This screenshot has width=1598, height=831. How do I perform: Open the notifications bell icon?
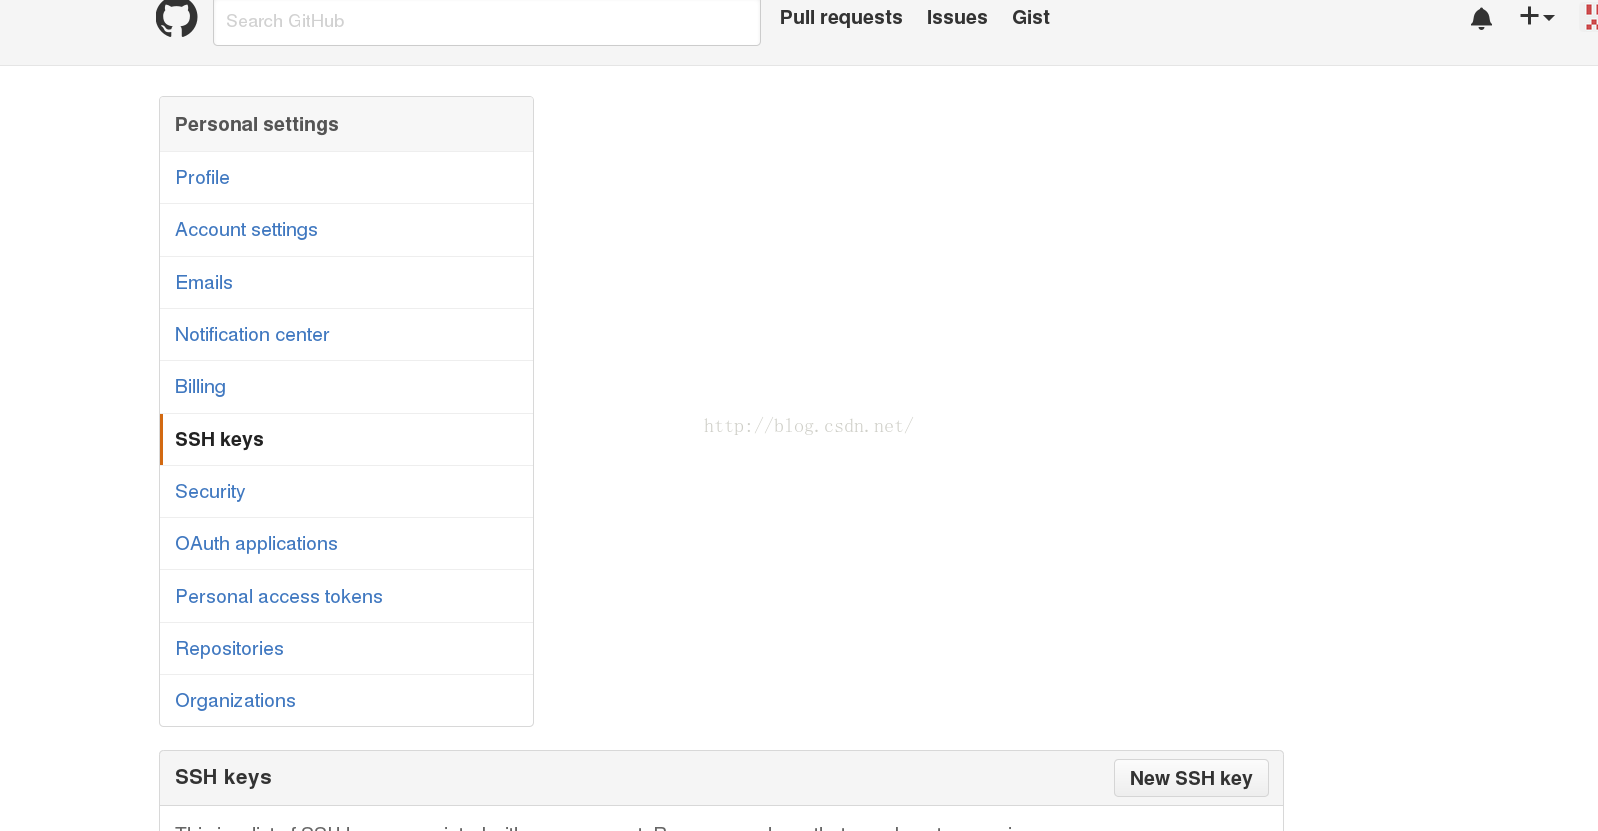click(1481, 18)
